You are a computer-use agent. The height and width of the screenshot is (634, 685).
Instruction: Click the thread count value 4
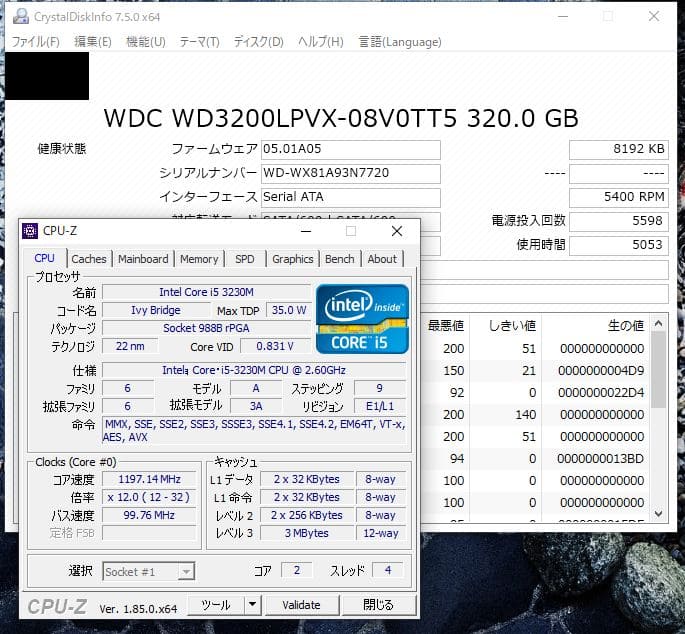(x=388, y=570)
